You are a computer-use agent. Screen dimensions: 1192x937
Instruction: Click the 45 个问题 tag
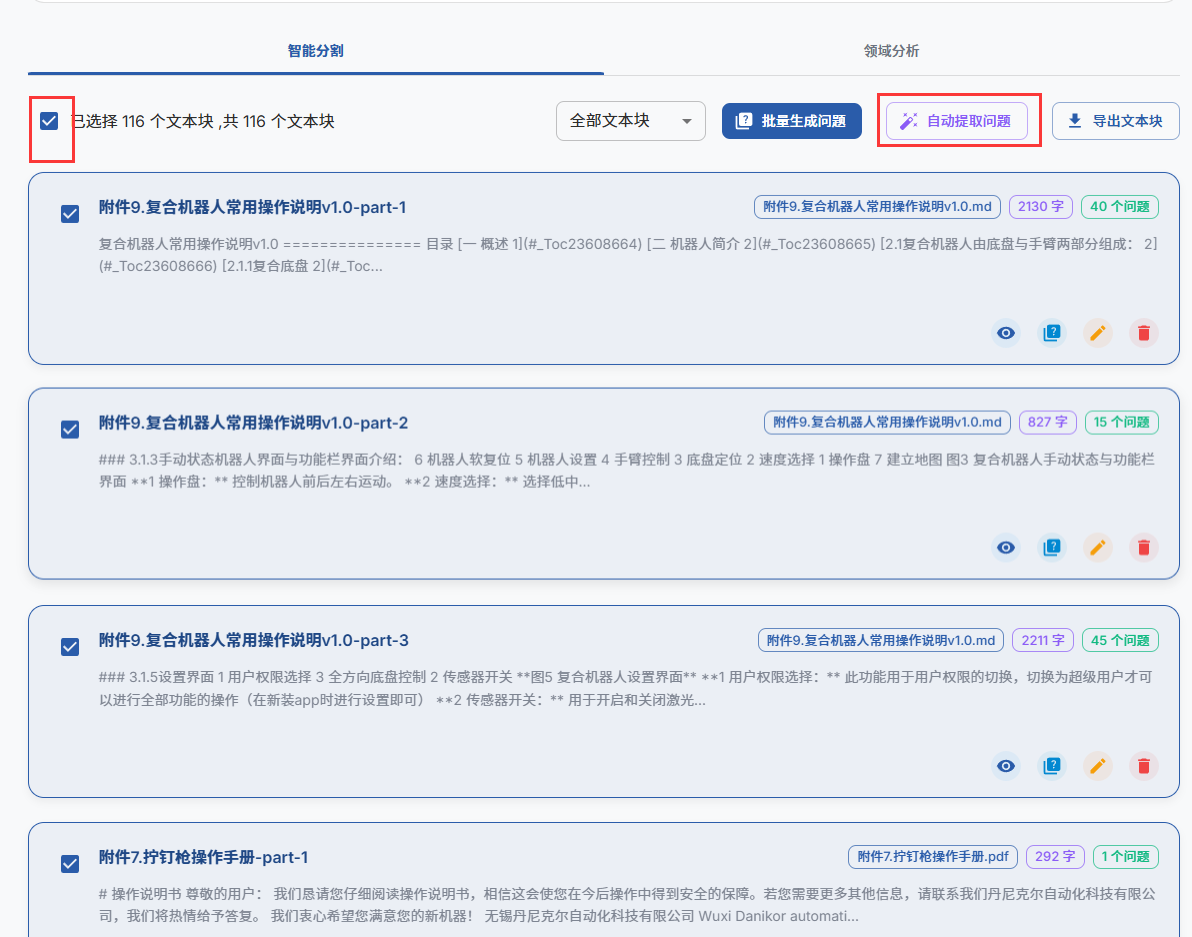[1121, 641]
